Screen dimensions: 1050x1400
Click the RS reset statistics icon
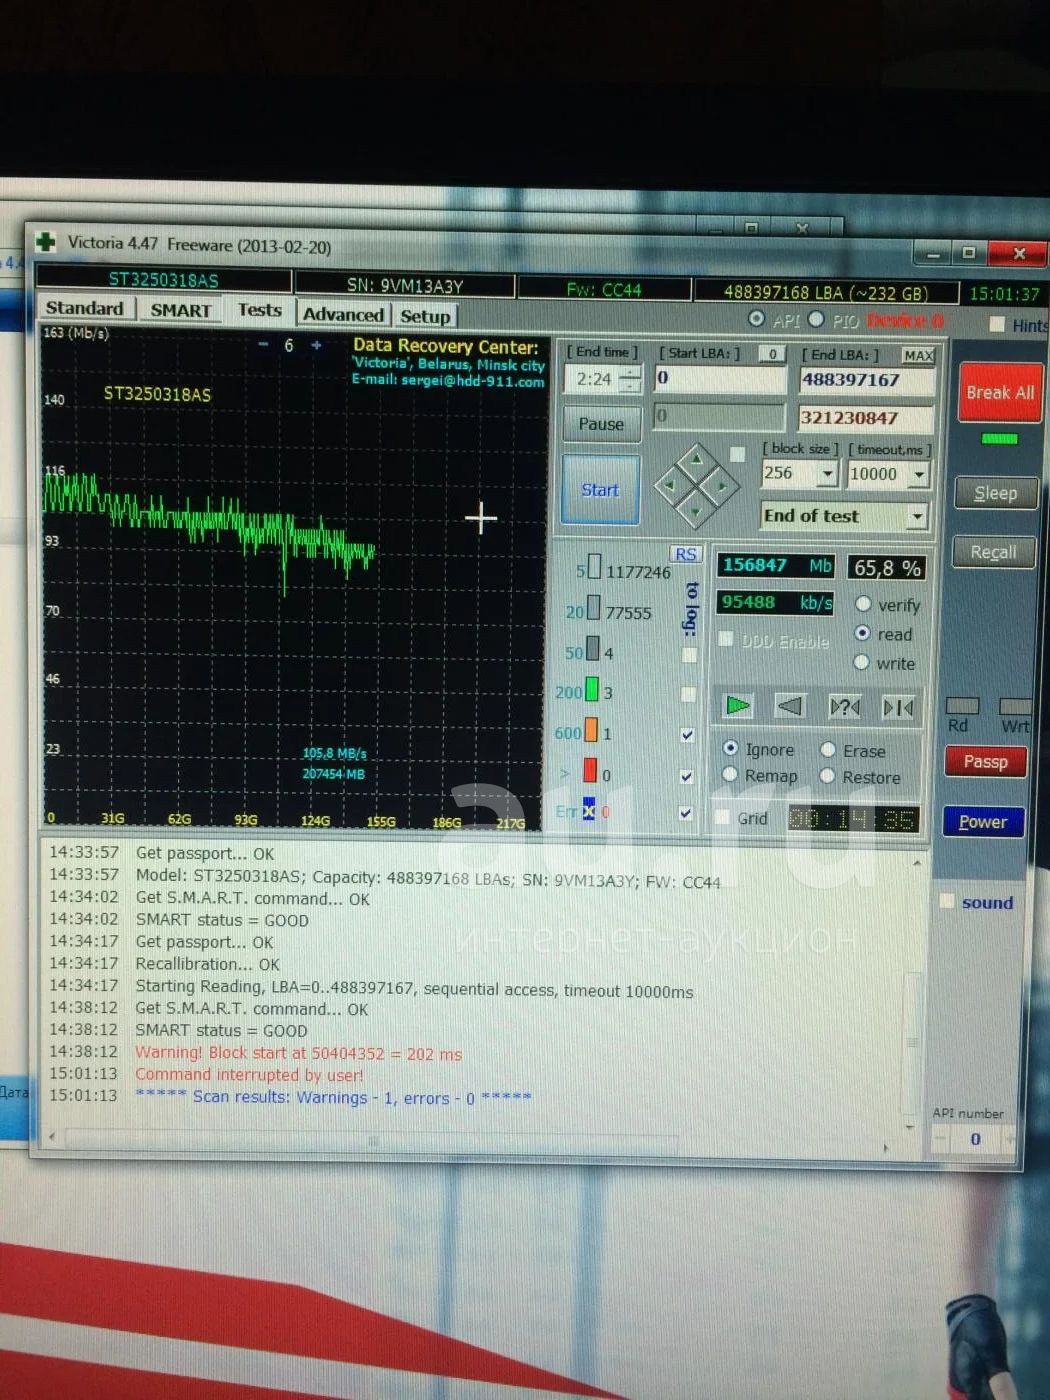point(685,554)
